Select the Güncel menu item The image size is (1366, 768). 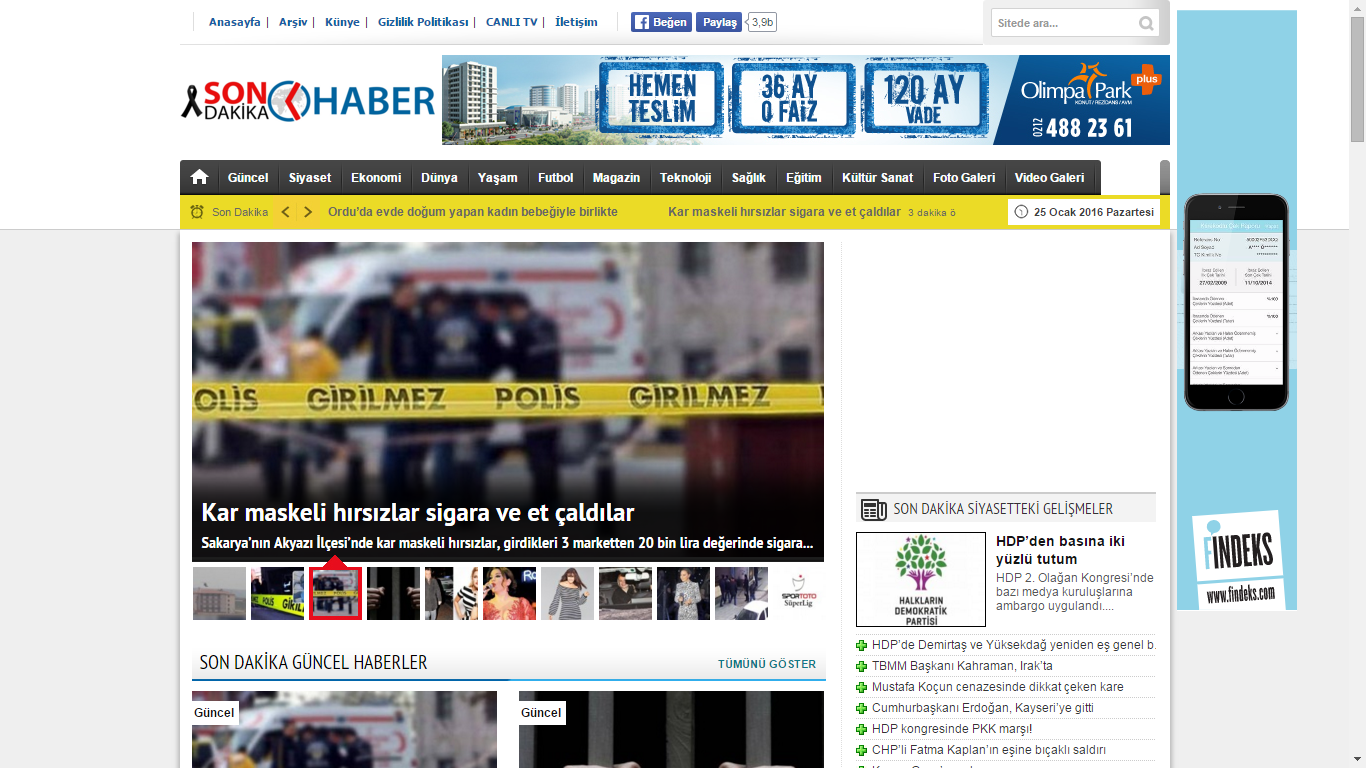pos(248,177)
